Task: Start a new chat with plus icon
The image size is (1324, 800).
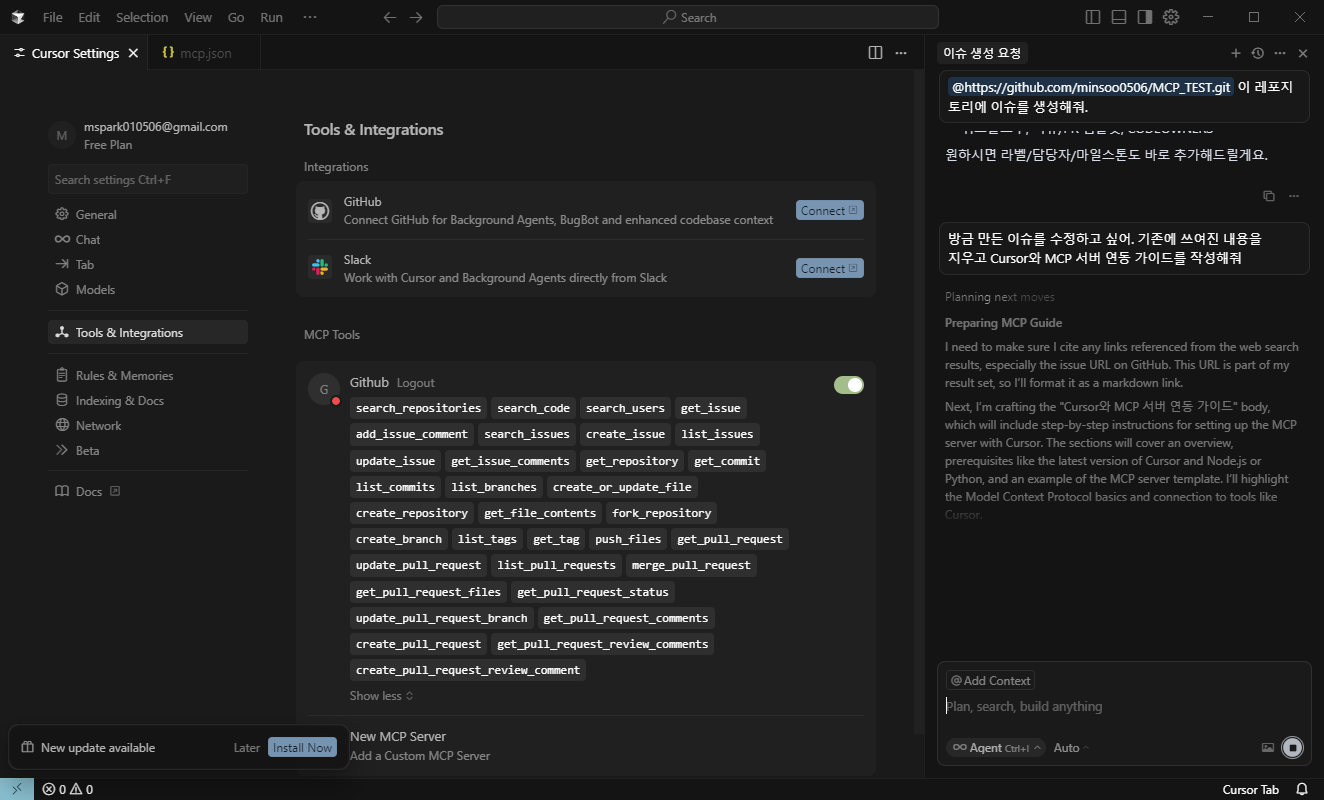Action: click(x=1235, y=53)
